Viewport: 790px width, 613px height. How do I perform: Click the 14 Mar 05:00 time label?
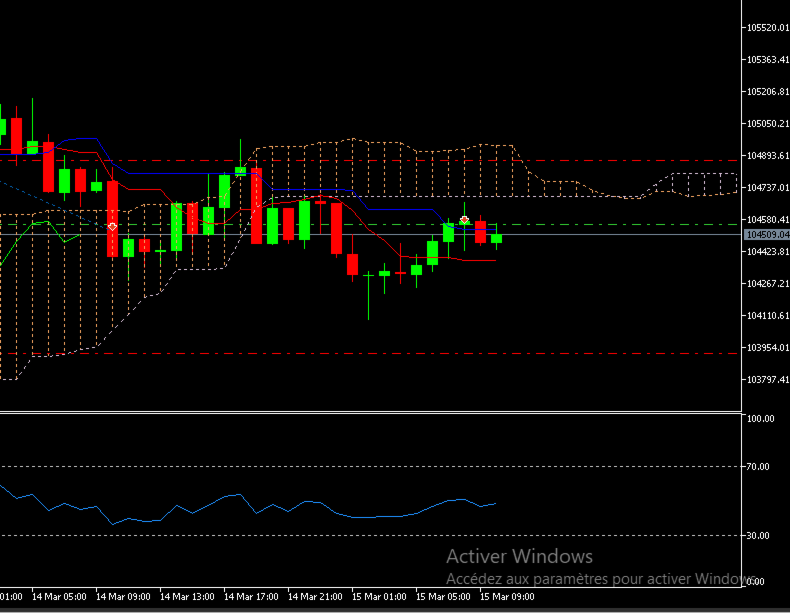(x=59, y=597)
